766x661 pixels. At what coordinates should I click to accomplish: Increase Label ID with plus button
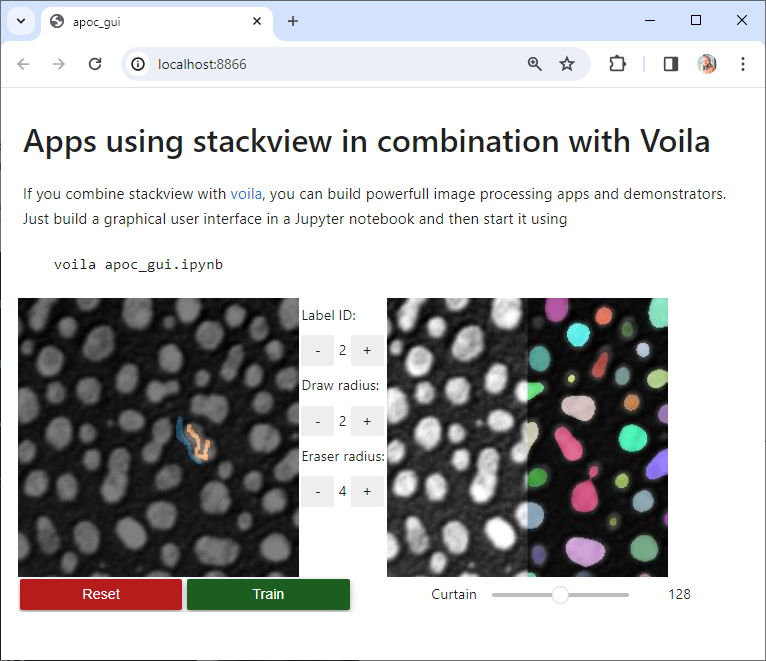(x=367, y=350)
